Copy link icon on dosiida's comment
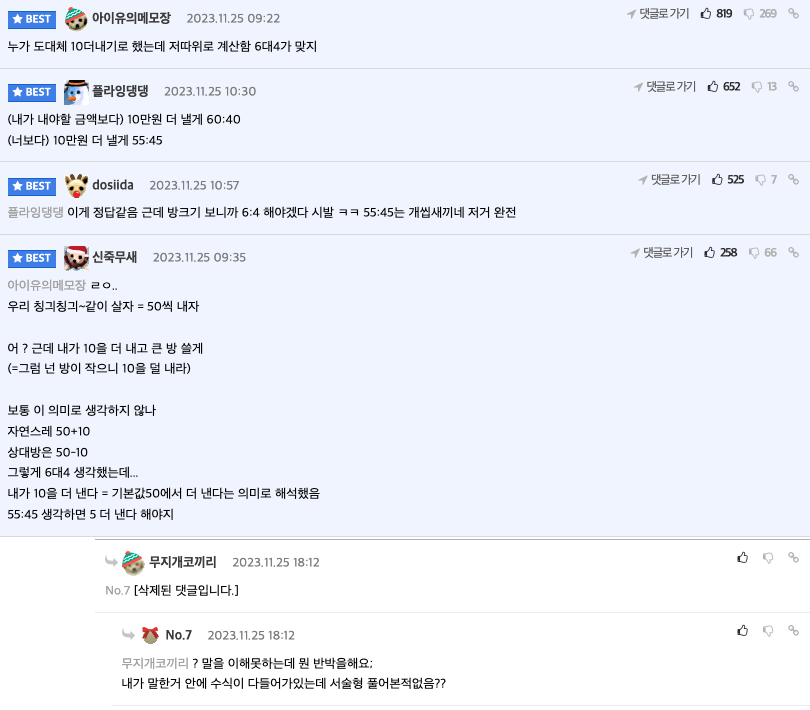810x710 pixels. click(x=794, y=180)
